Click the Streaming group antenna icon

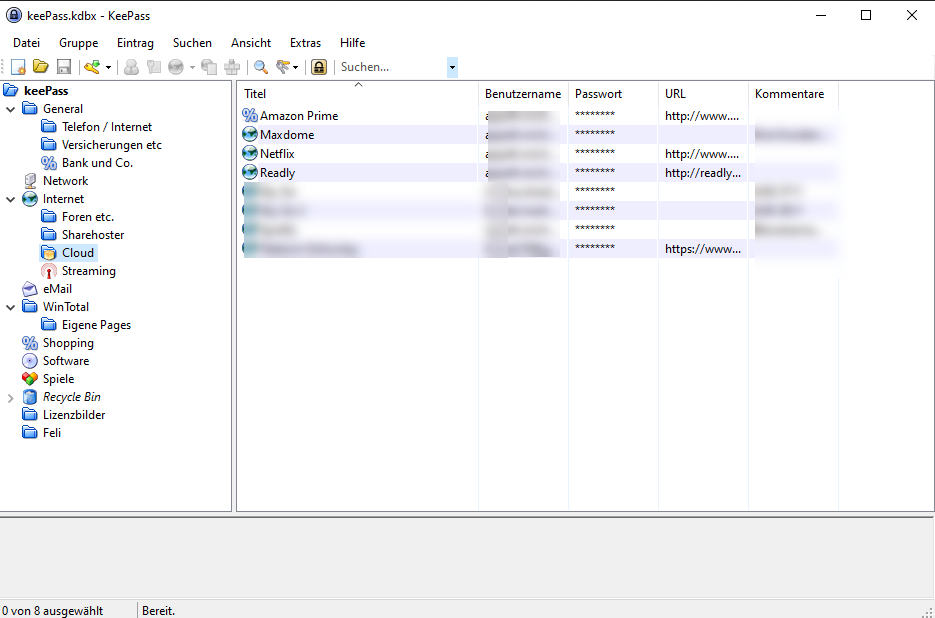(48, 271)
